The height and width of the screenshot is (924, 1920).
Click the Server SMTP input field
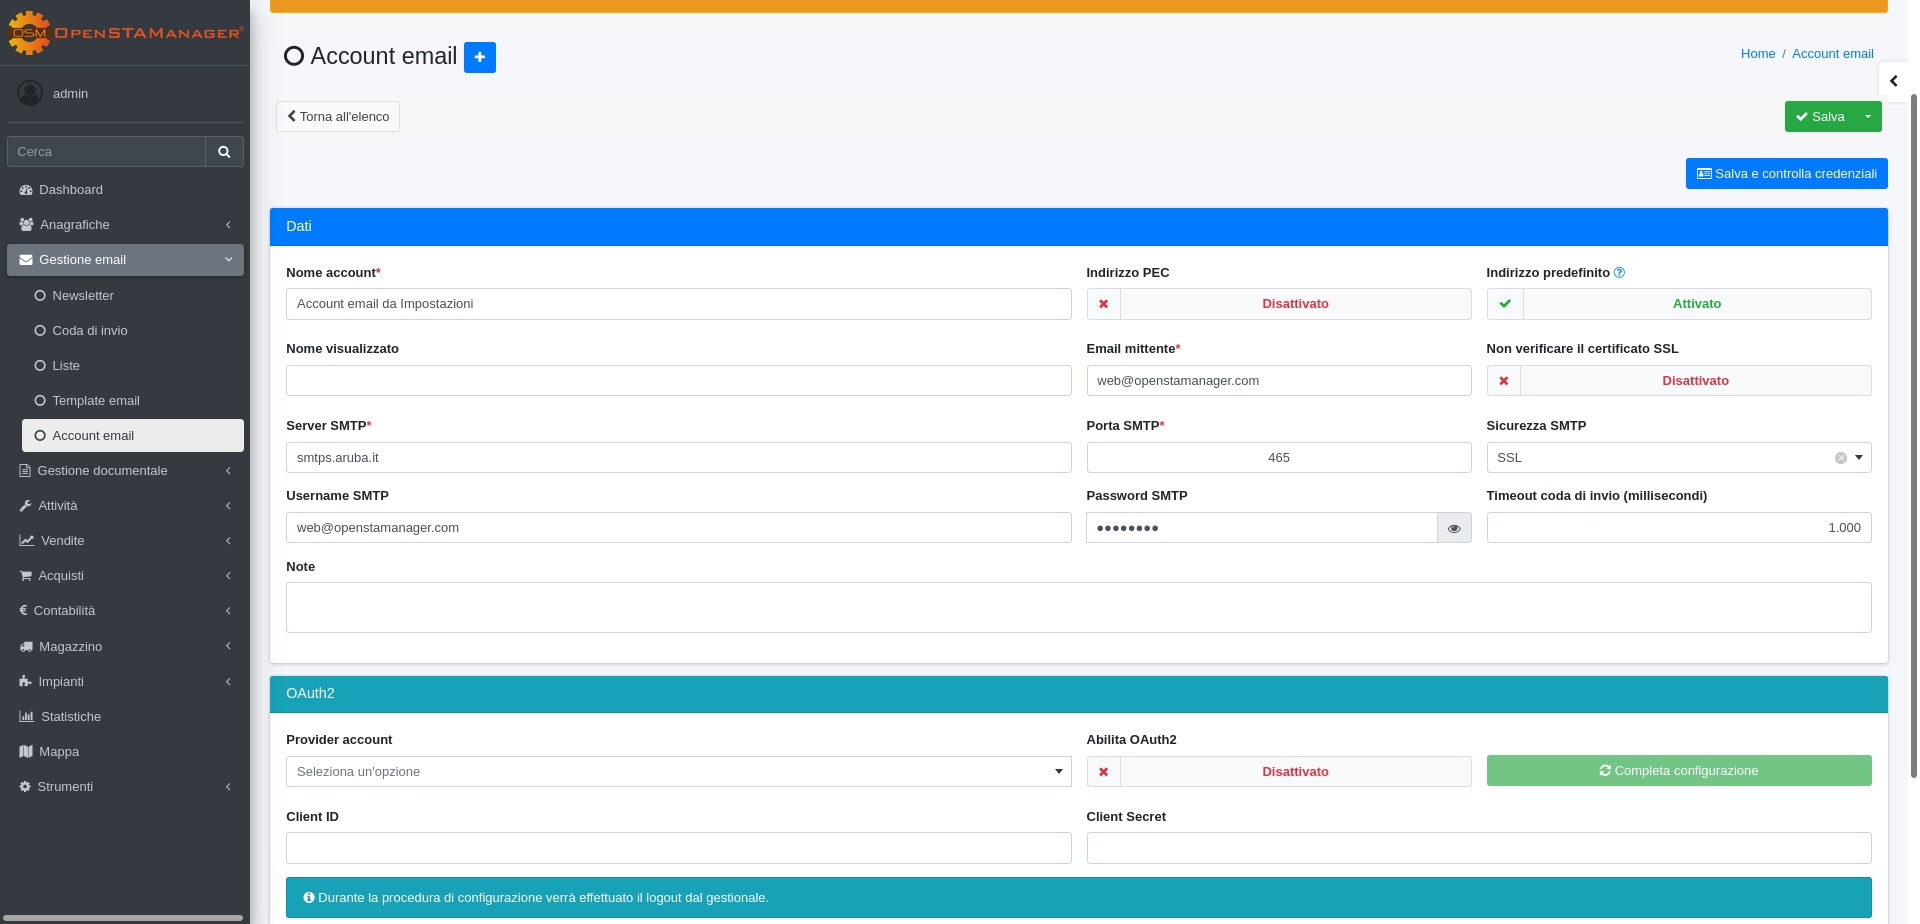pos(678,458)
